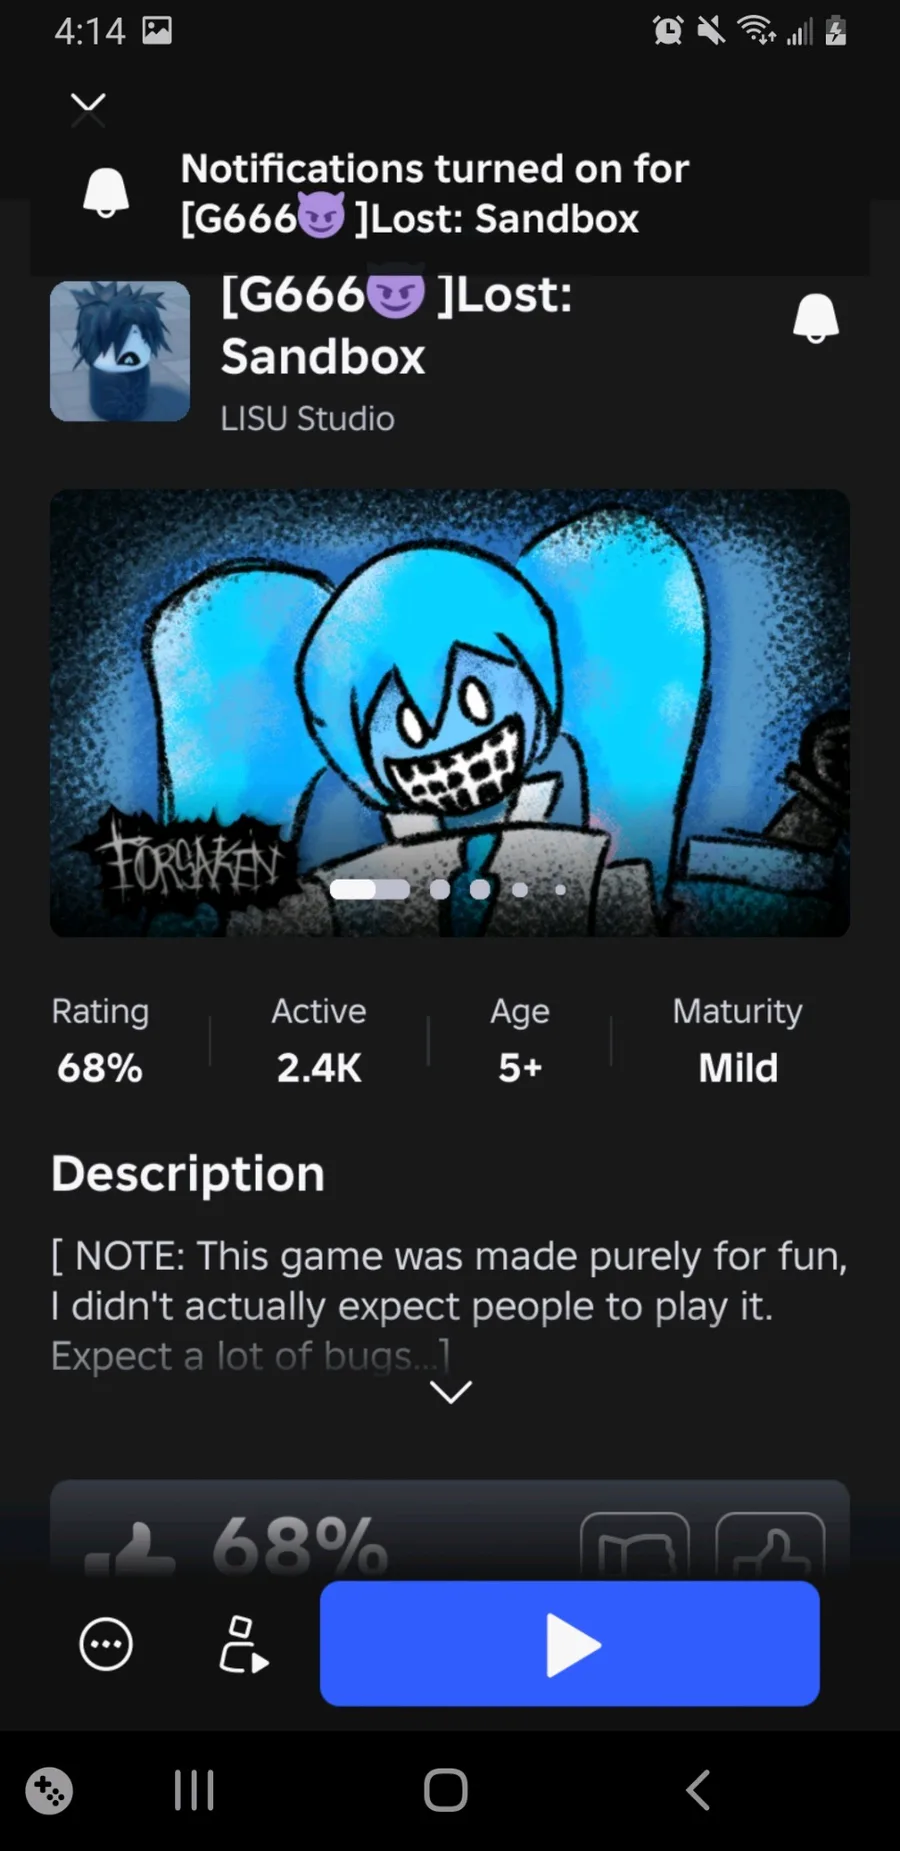Image resolution: width=900 pixels, height=1851 pixels.
Task: Toggle the notification bell for Lost: Sandbox
Action: click(x=815, y=319)
